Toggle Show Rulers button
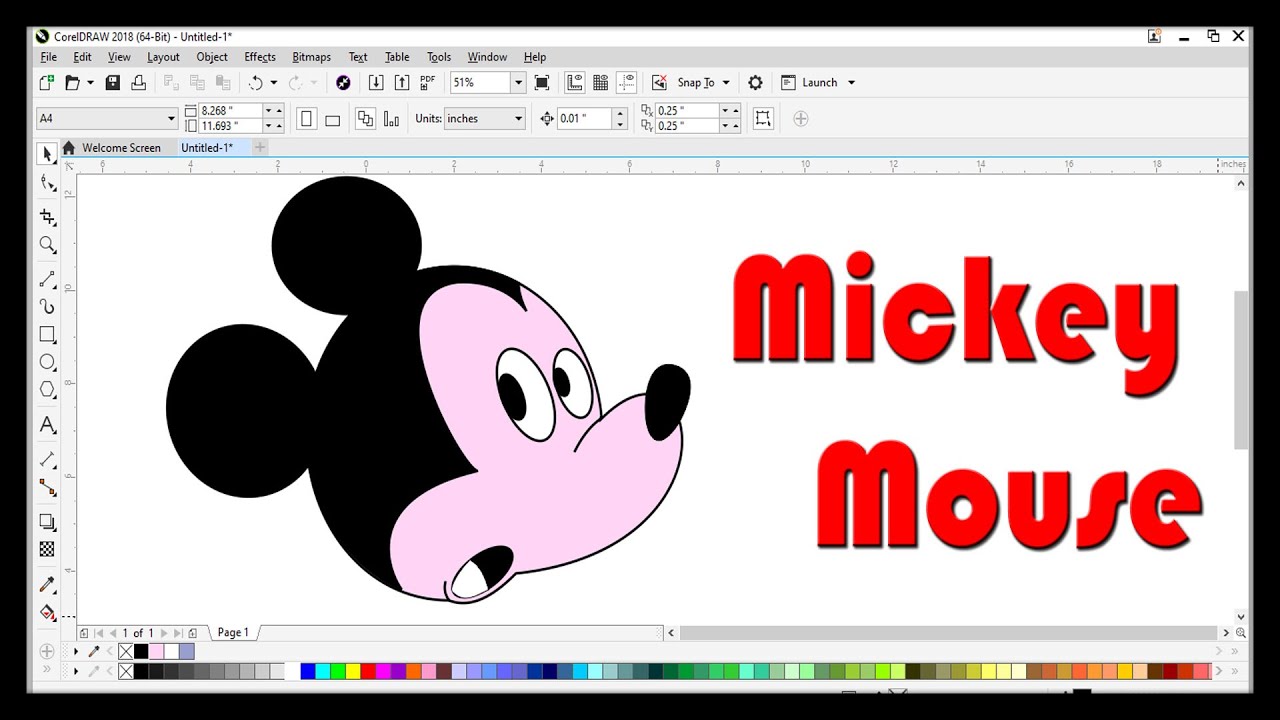 coord(575,83)
